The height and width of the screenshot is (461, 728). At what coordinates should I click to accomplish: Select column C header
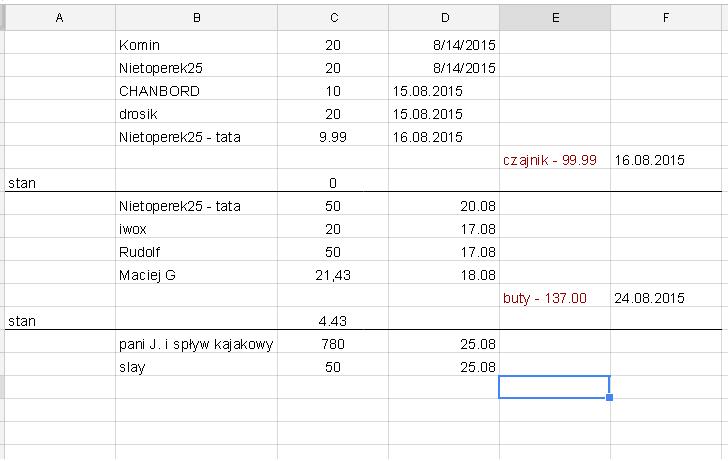tap(333, 18)
